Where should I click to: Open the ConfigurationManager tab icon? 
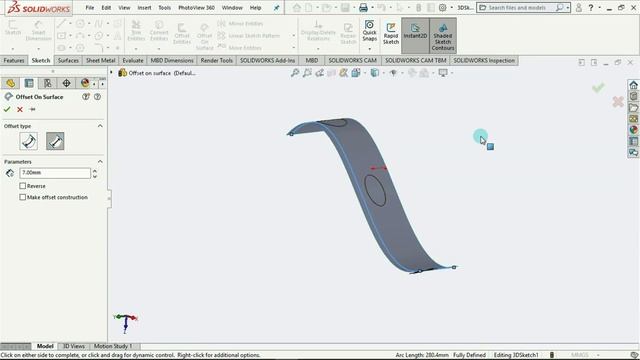click(x=48, y=83)
